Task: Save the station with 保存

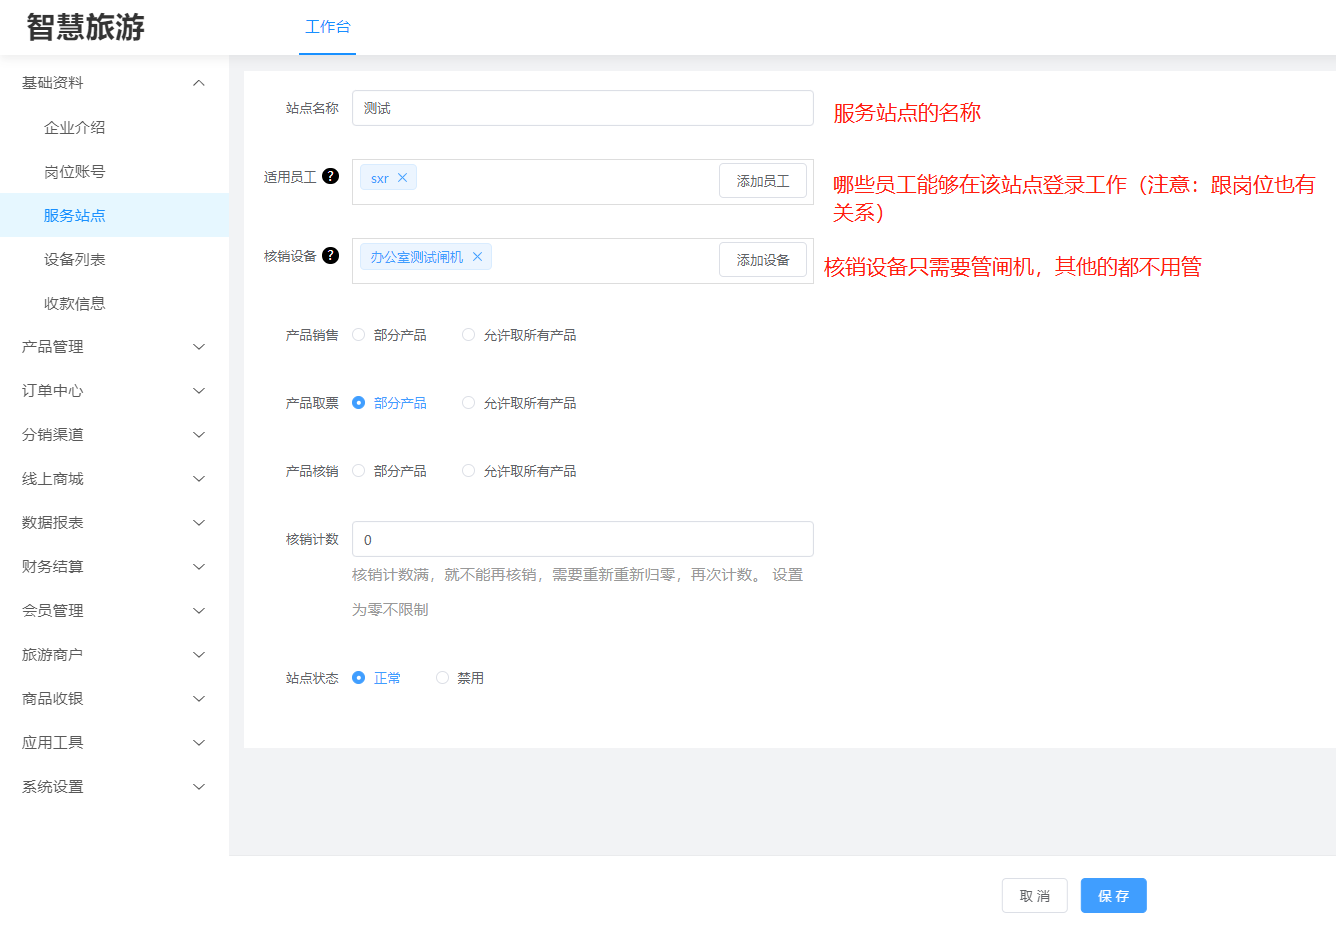Action: 1113,896
